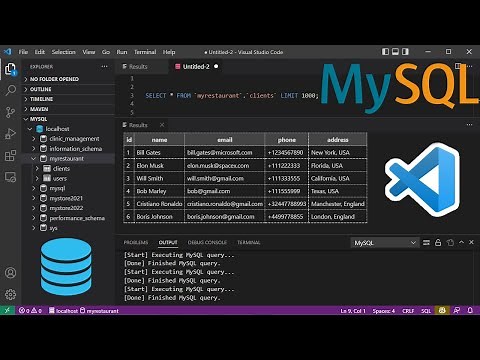Select the performance_schema database row
Viewport: 480px width, 360px height.
click(x=68, y=218)
